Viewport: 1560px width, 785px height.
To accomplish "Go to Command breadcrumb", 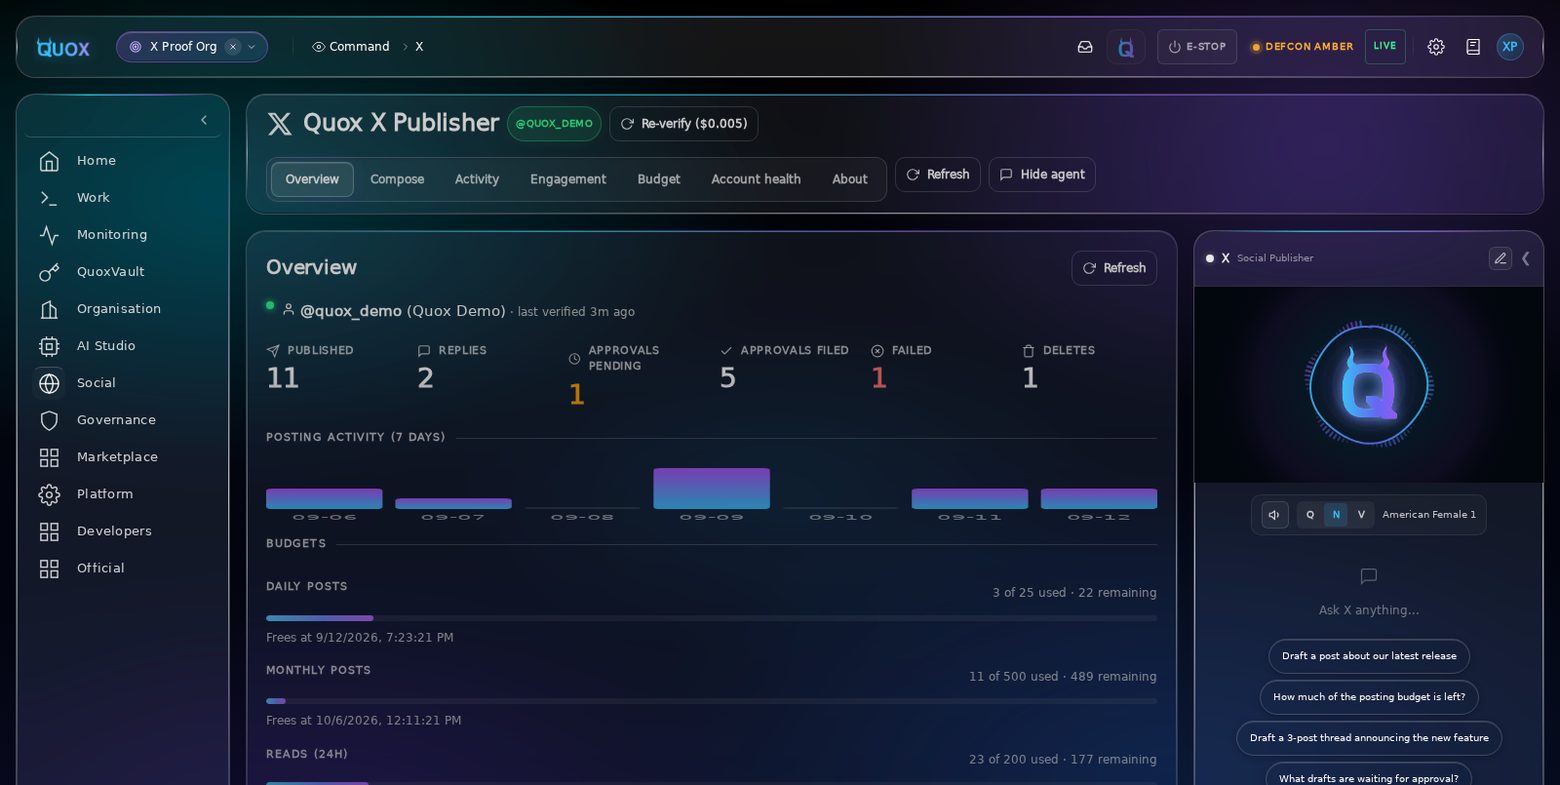I will click(351, 47).
